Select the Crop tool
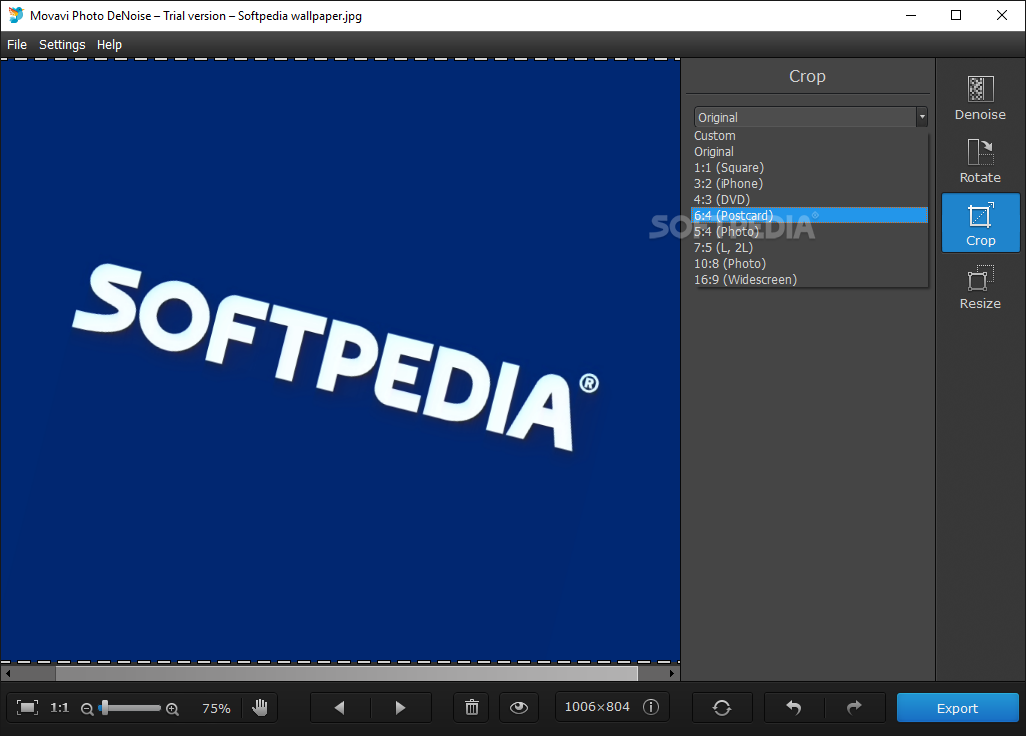The height and width of the screenshot is (736, 1026). coord(980,223)
